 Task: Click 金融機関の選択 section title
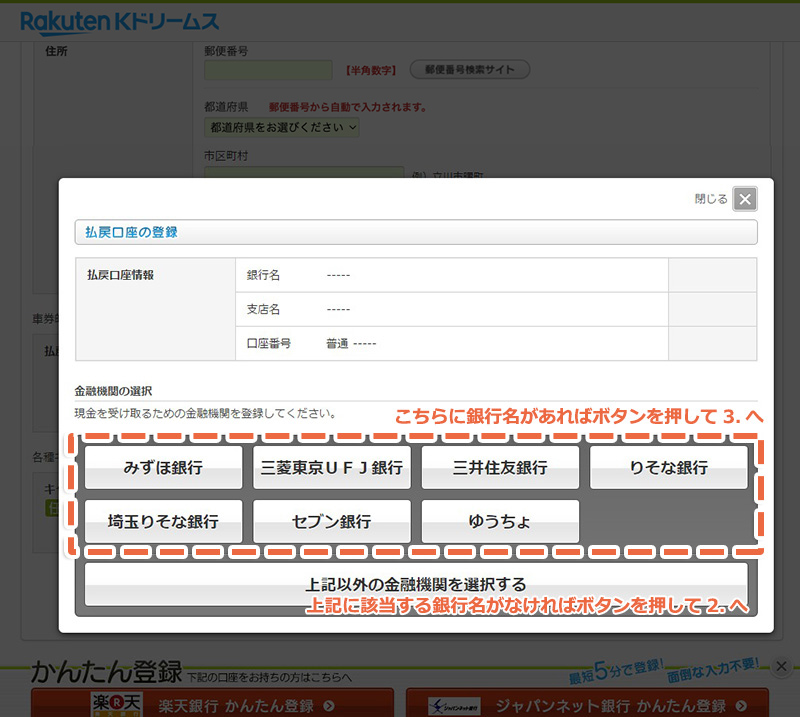113,391
